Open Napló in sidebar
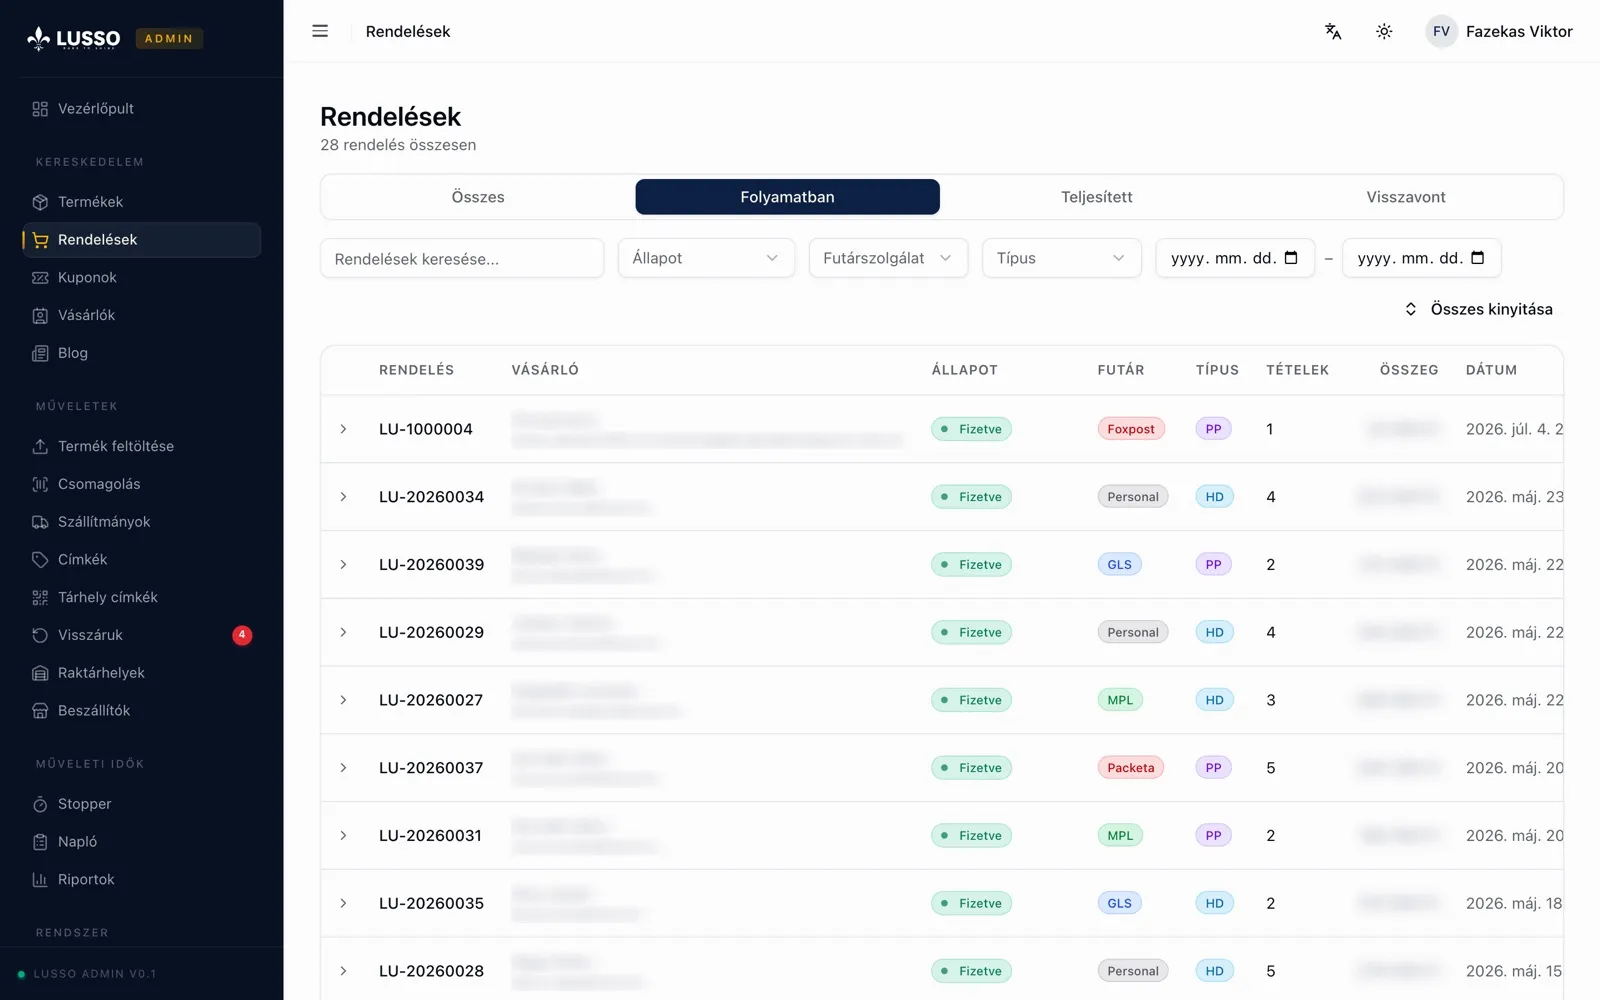 (141, 842)
